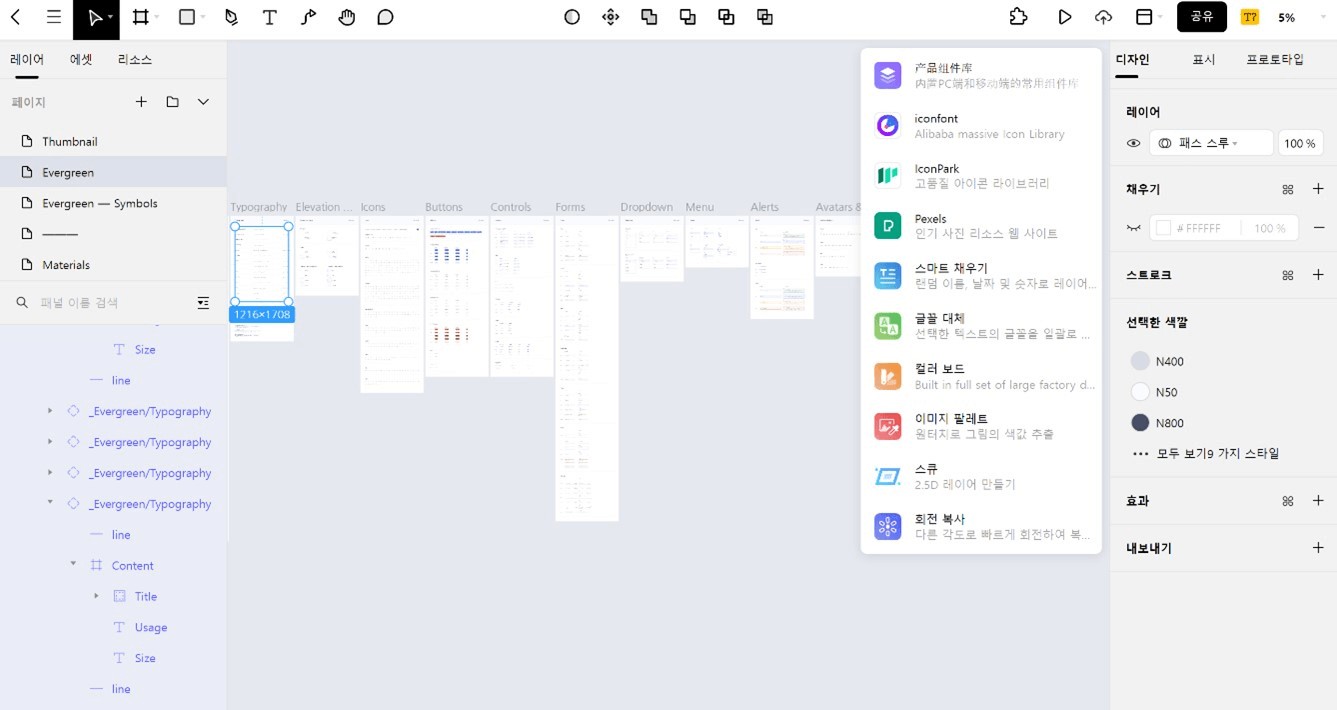Select the Text tool

269,18
